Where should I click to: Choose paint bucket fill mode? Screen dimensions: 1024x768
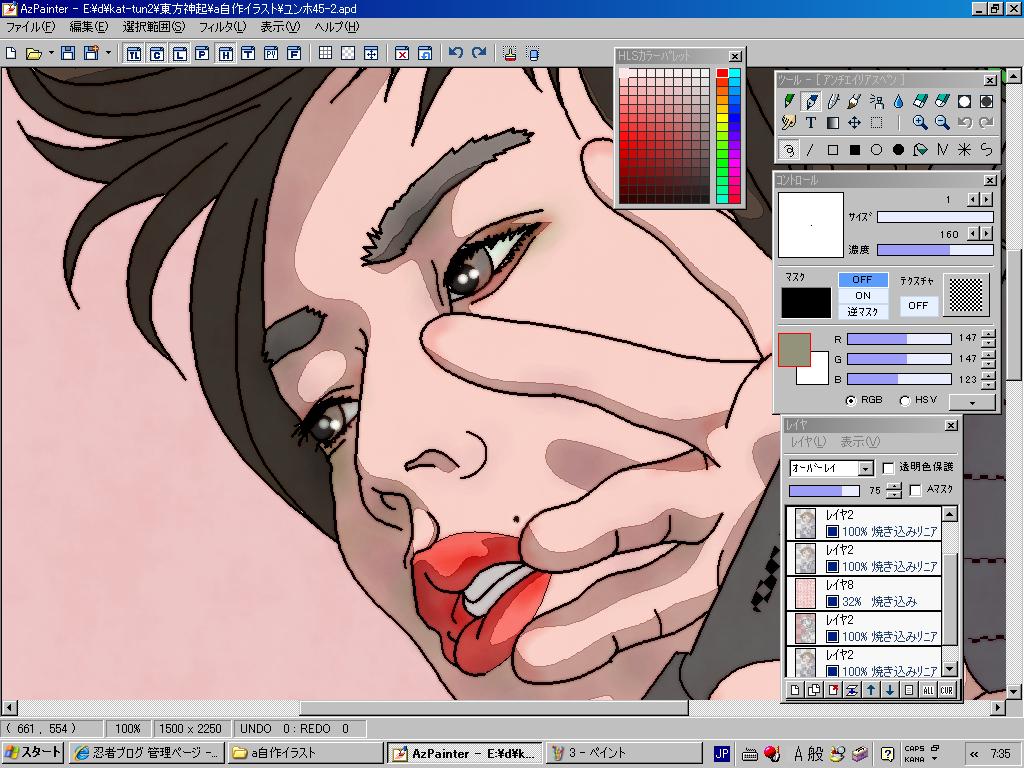point(920,150)
